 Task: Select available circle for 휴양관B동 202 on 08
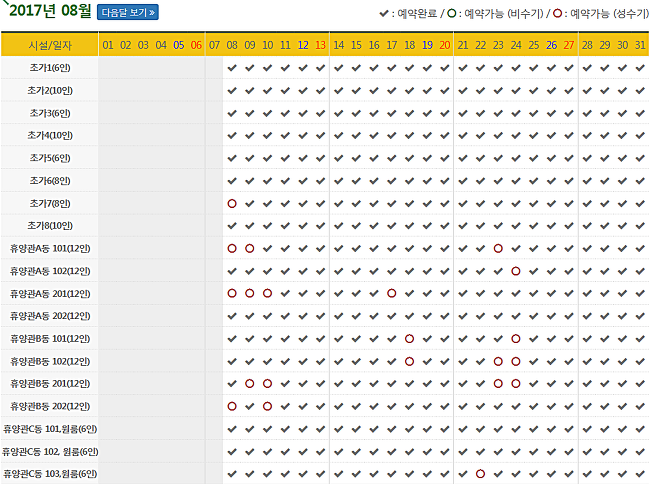[x=232, y=406]
